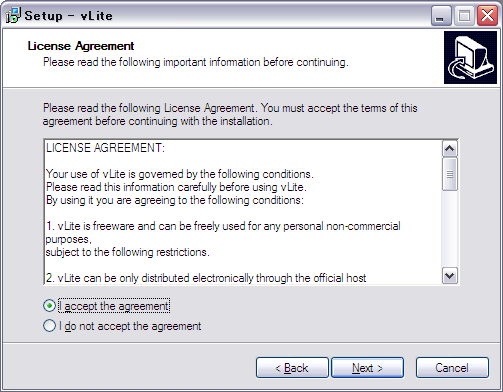This screenshot has width=503, height=392.
Task: Click scrollbar up arrow in license box
Action: coord(450,149)
